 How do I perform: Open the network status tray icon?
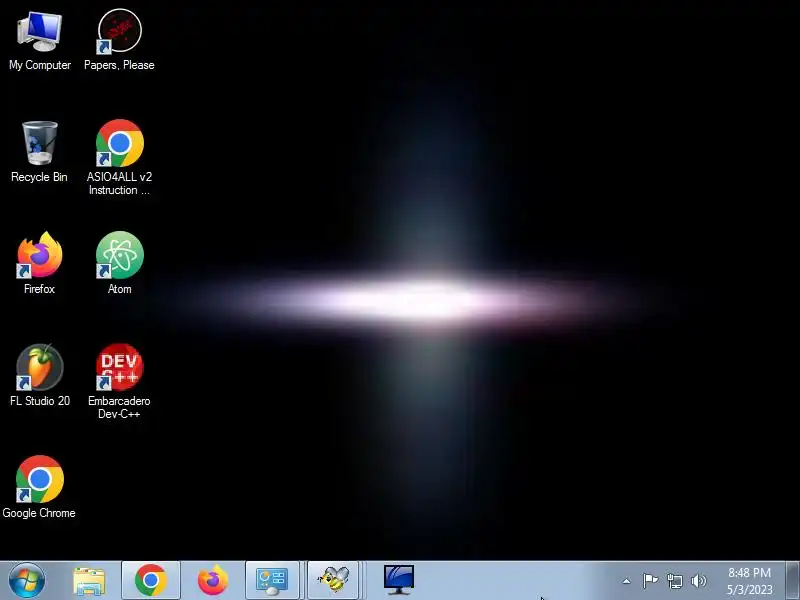674,581
